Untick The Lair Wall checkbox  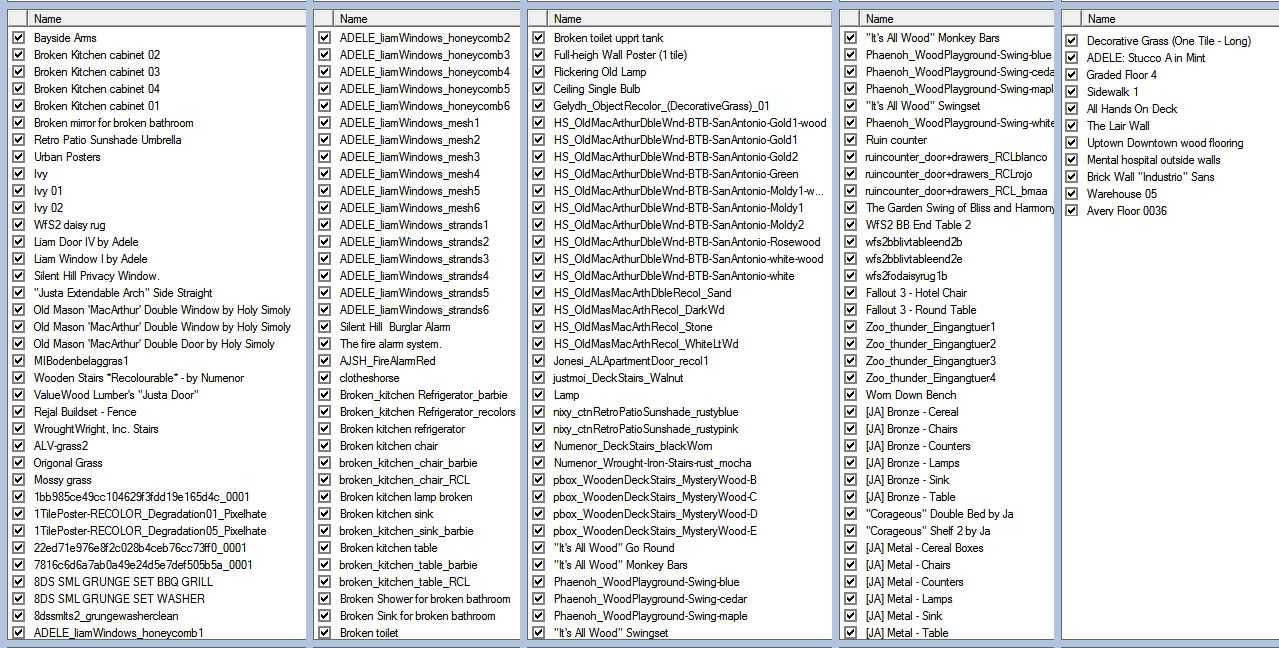point(1072,126)
